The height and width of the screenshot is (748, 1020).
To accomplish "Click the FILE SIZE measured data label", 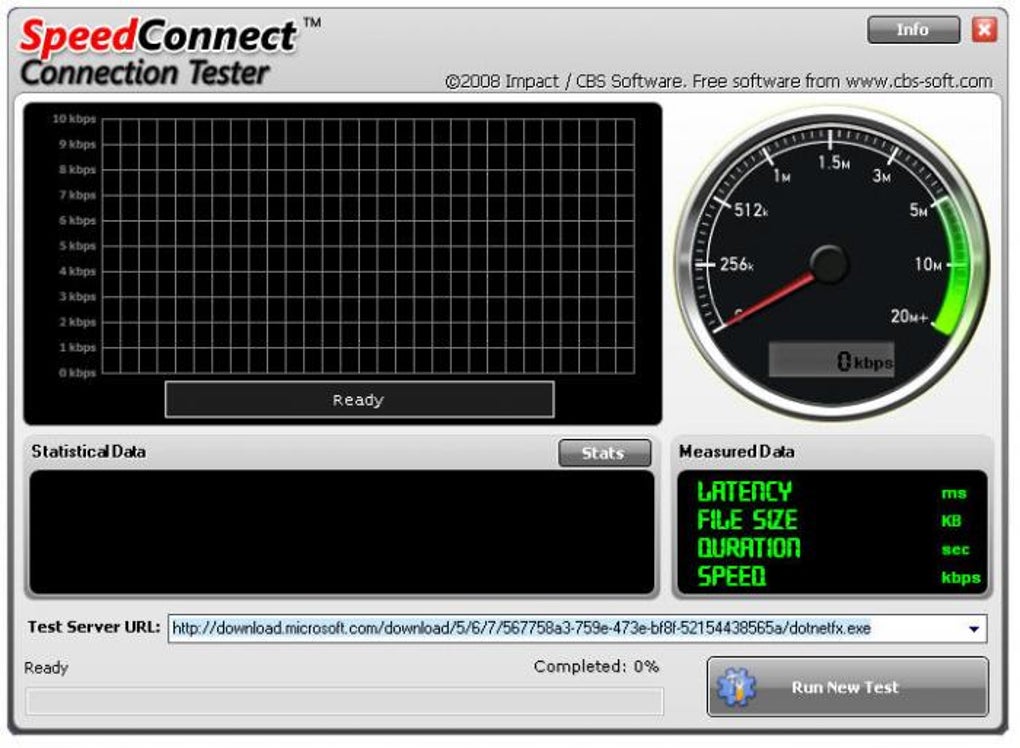I will coord(747,520).
